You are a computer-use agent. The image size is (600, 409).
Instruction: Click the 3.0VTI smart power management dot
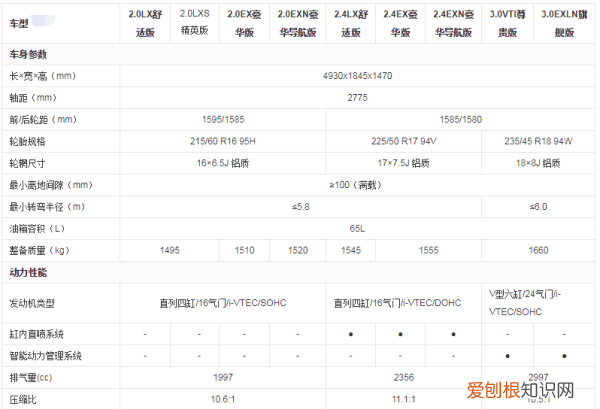click(x=508, y=356)
